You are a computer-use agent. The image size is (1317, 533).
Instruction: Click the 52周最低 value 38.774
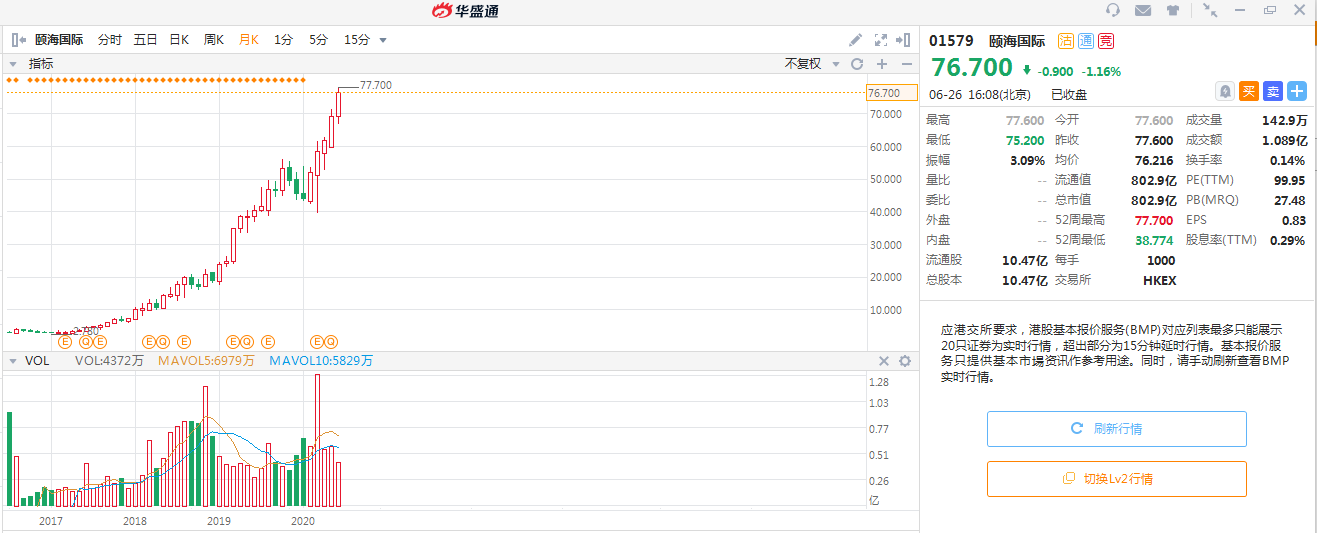[1153, 240]
